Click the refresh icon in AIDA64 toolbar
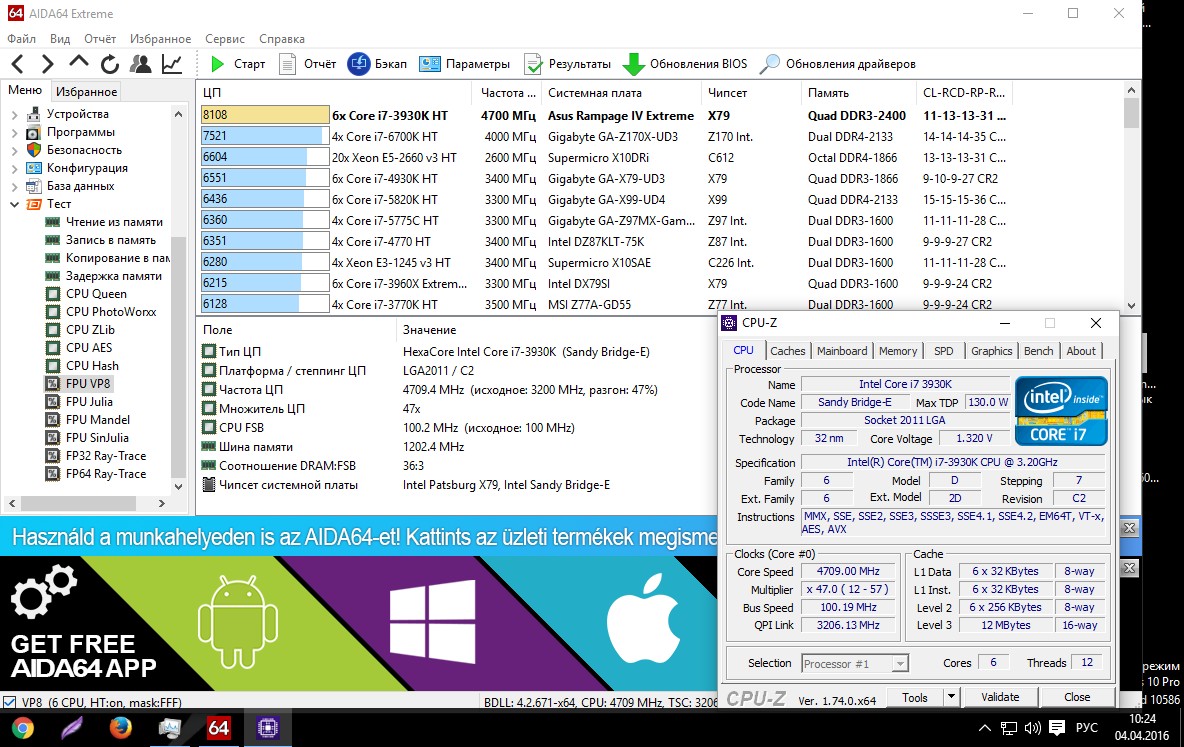 (110, 64)
